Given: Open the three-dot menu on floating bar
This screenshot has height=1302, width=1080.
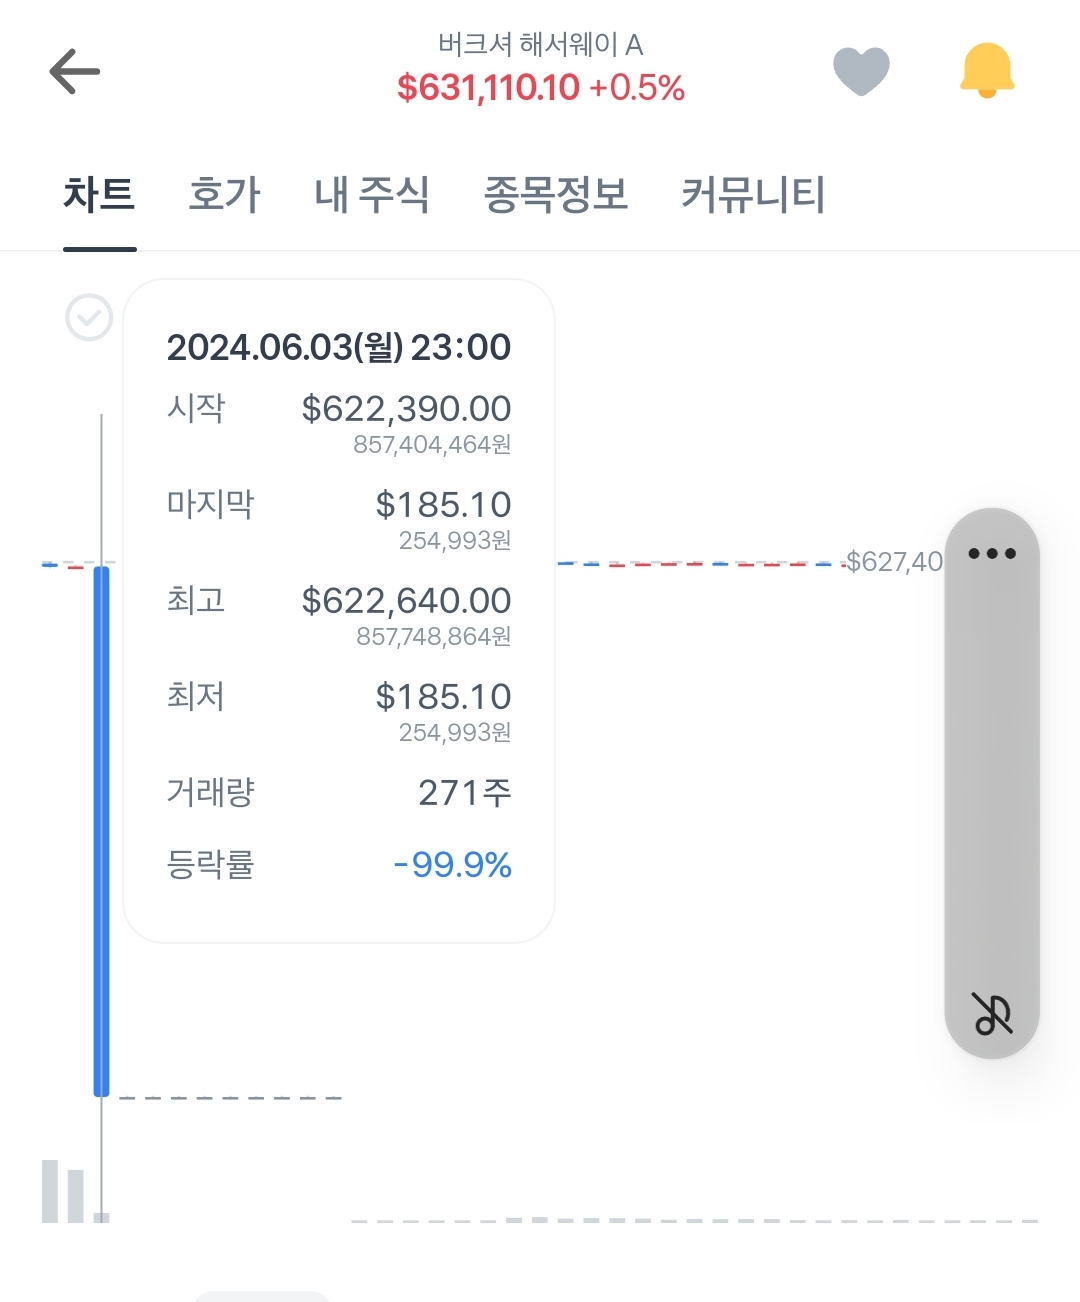Looking at the screenshot, I should pyautogui.click(x=992, y=553).
